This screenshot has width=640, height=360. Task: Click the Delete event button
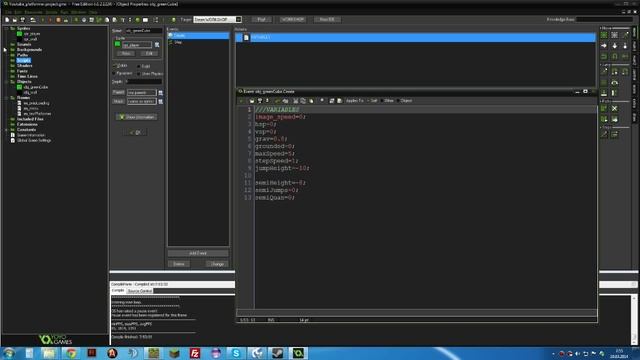point(179,264)
